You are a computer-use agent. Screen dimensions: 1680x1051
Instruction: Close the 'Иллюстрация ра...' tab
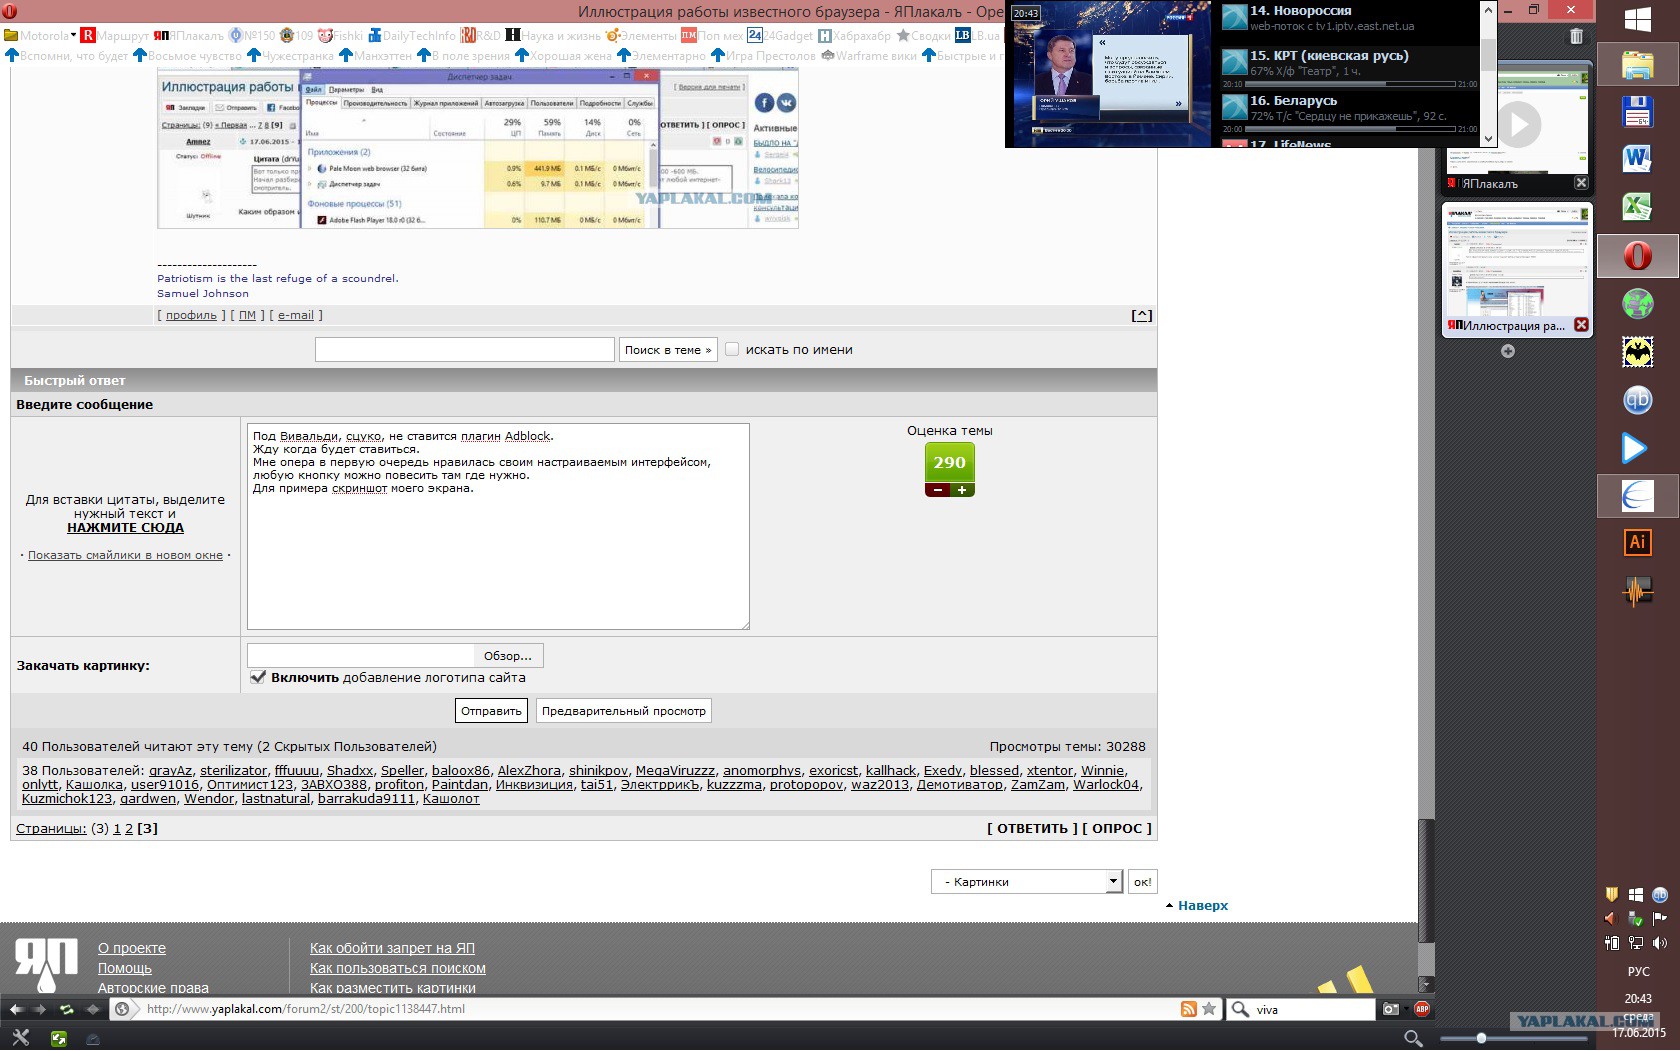point(1581,325)
